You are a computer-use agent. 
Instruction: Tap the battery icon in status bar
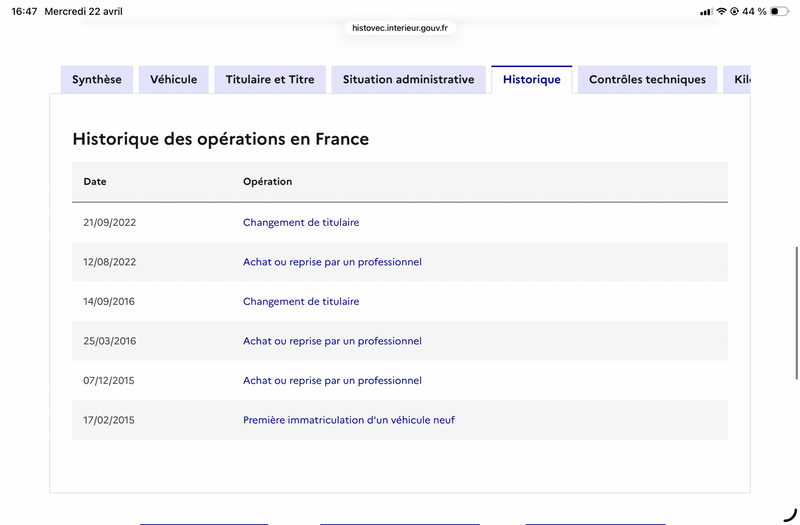point(779,11)
